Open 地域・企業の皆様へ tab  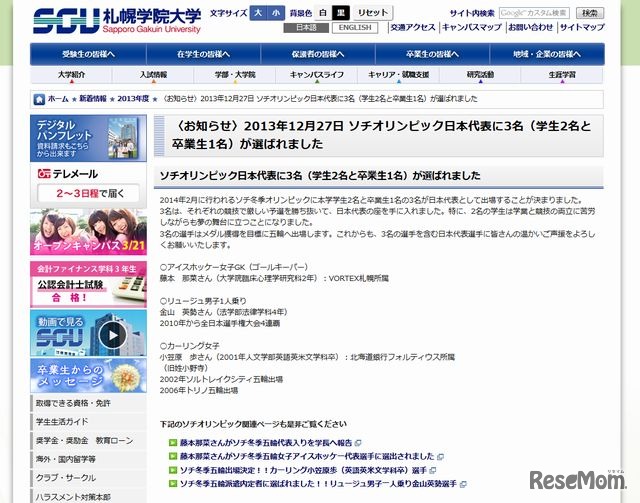point(547,54)
